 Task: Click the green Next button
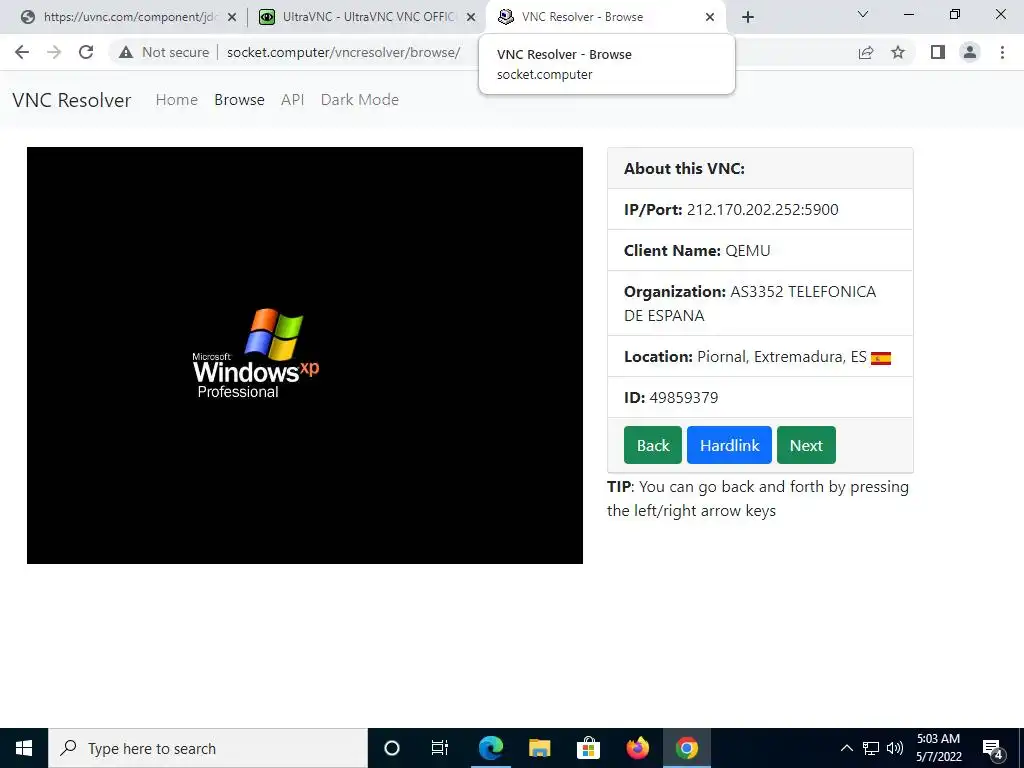click(x=806, y=445)
